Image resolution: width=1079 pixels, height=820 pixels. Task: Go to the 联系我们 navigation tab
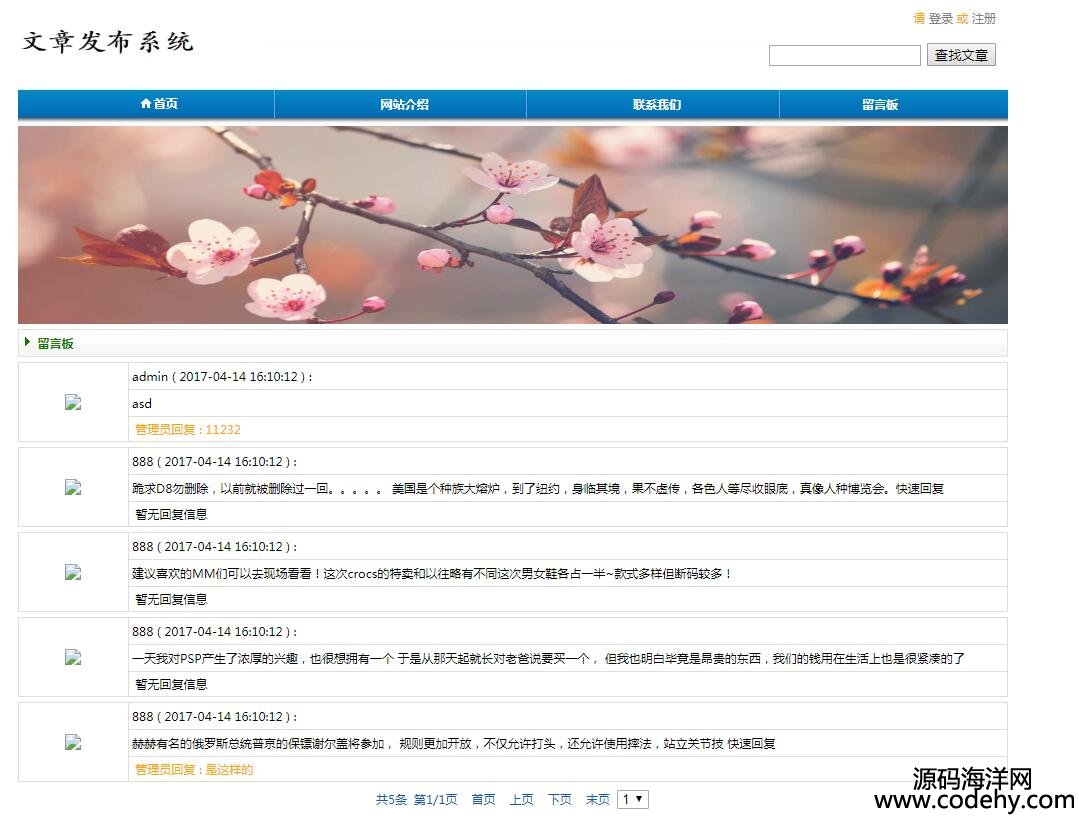656,105
